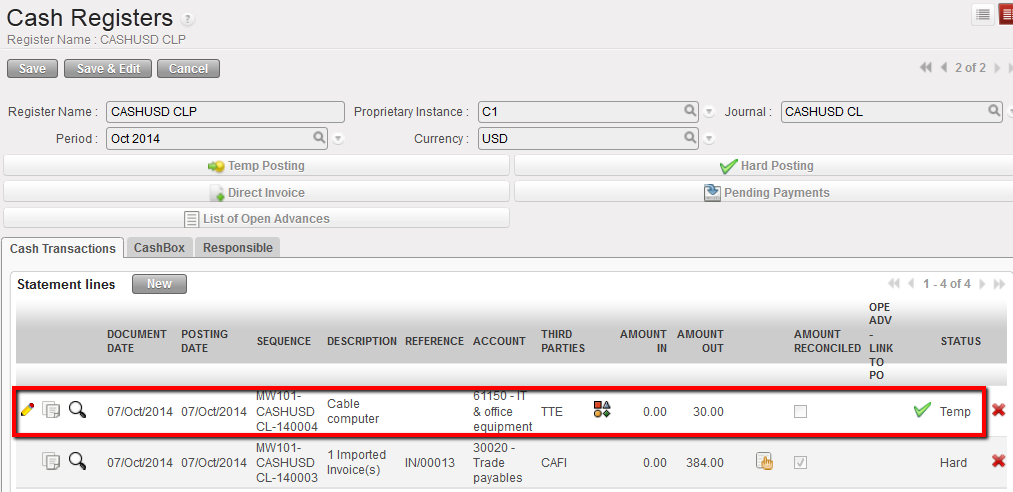Open the Responsible tab
The height and width of the screenshot is (492, 1013).
[237, 248]
